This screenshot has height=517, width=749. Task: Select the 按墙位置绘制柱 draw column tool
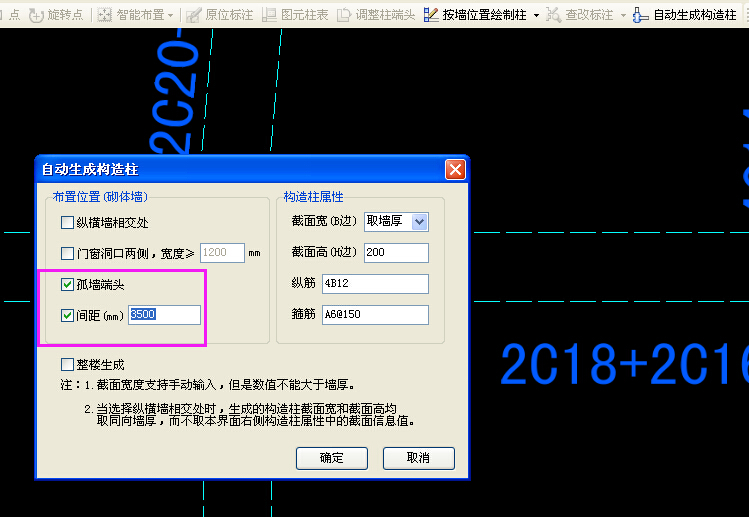(475, 15)
